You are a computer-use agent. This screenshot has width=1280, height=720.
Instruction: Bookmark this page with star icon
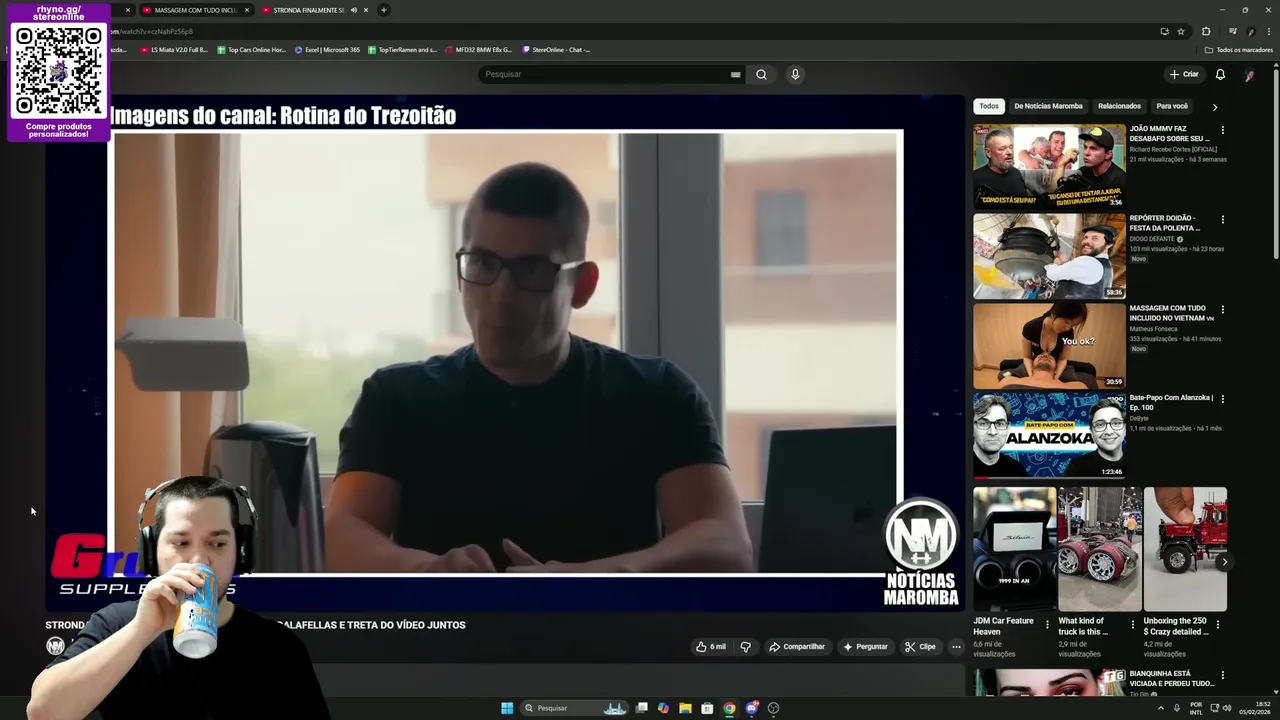pos(1181,31)
